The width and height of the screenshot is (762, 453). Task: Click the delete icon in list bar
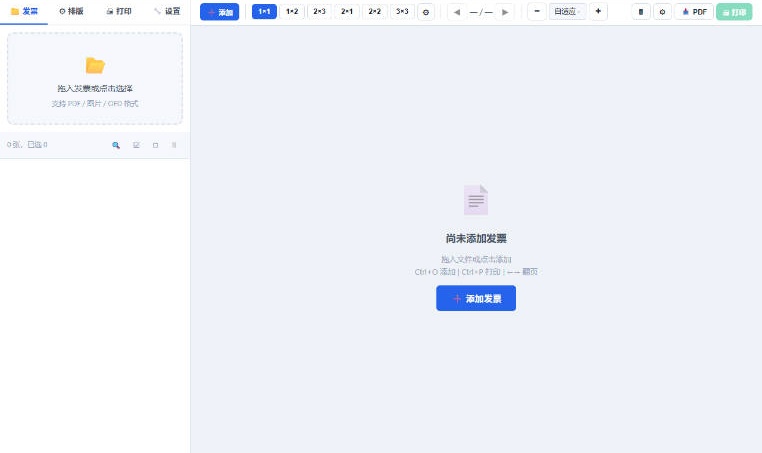tap(174, 145)
